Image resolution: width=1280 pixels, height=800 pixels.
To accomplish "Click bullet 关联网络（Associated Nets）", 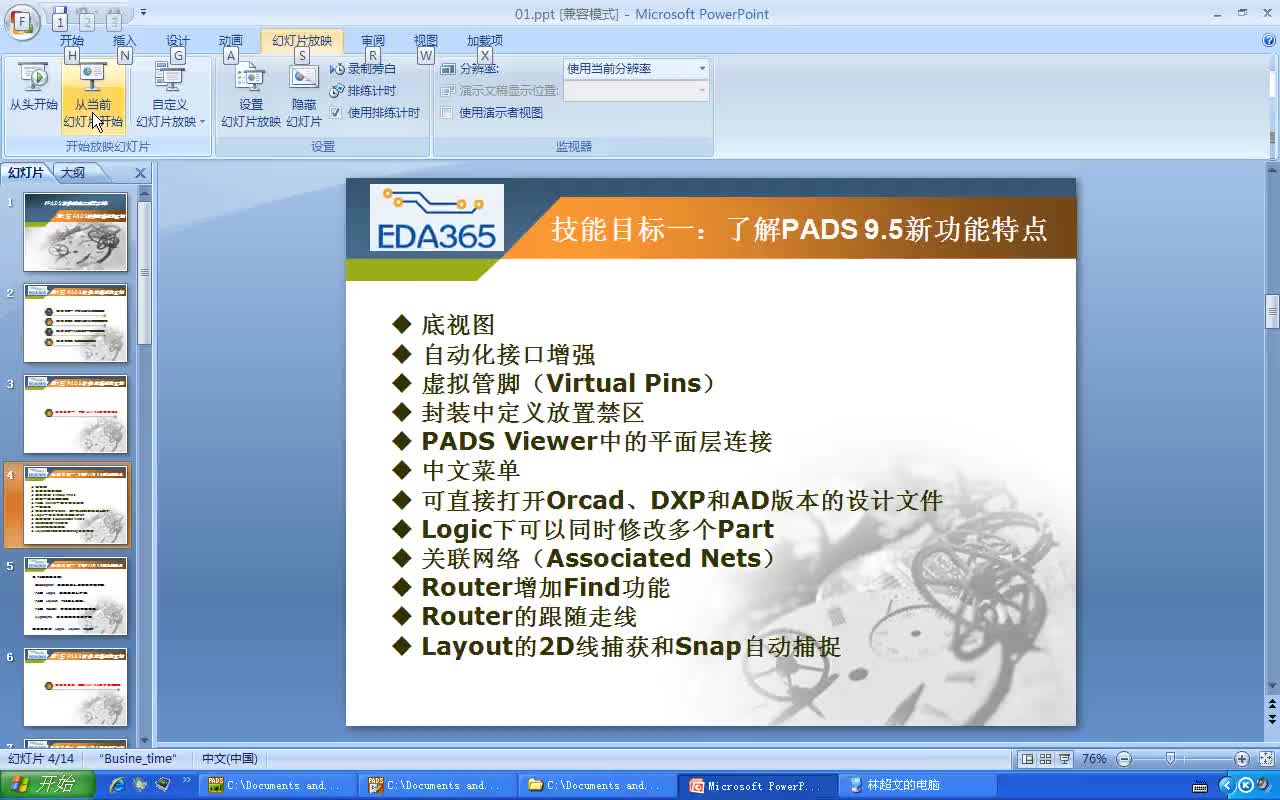I will pos(600,558).
